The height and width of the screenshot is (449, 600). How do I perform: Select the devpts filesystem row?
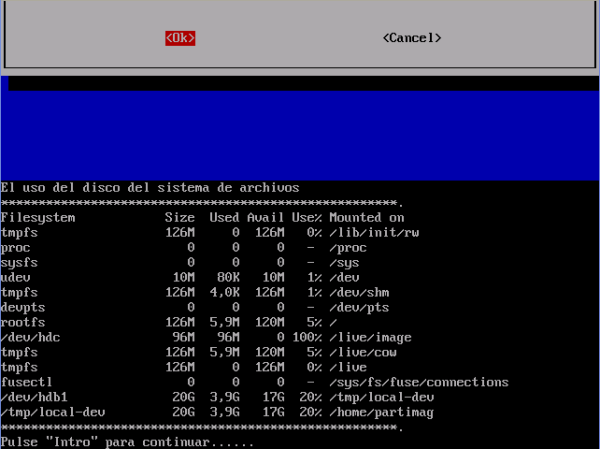click(x=22, y=307)
